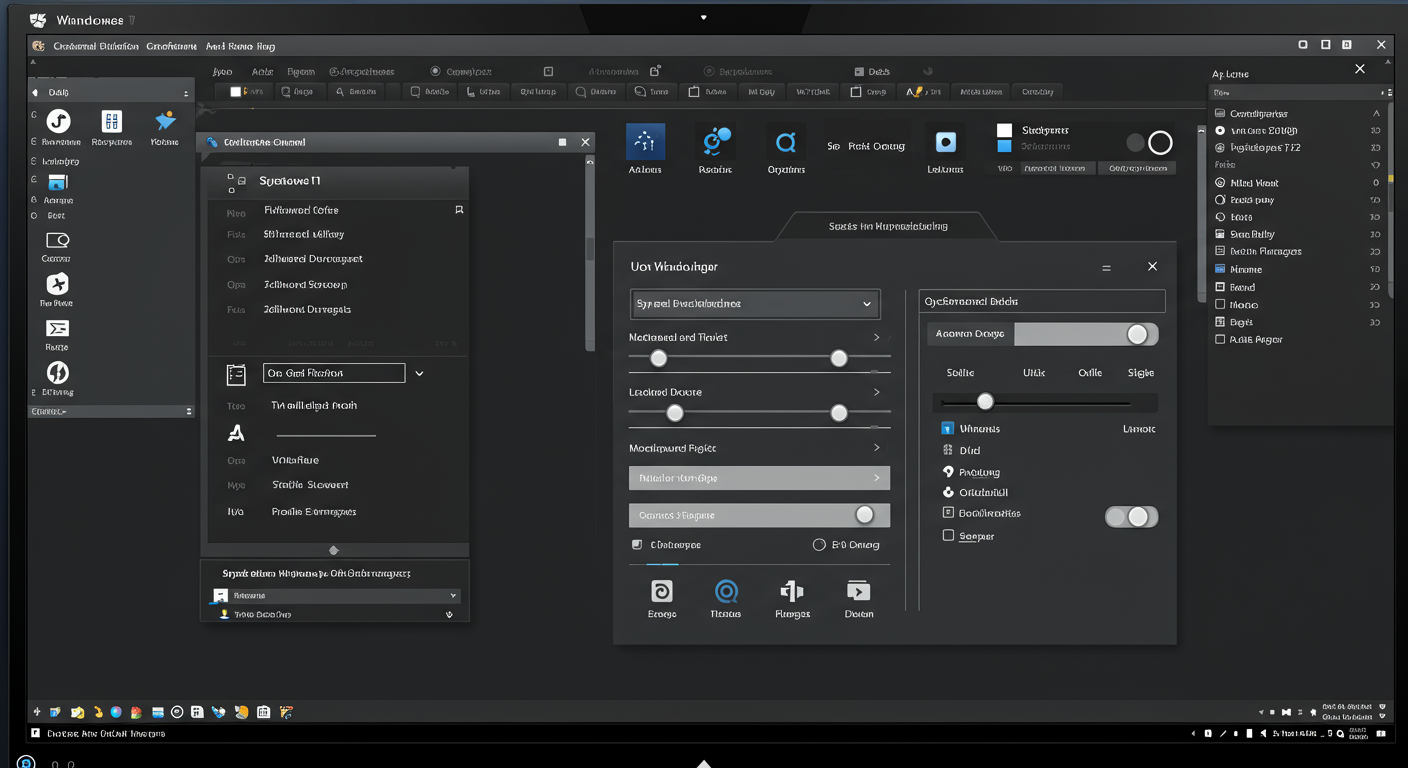Click the white circle J-glyph icon in left sidebar
The width and height of the screenshot is (1408, 768).
pyautogui.click(x=58, y=122)
